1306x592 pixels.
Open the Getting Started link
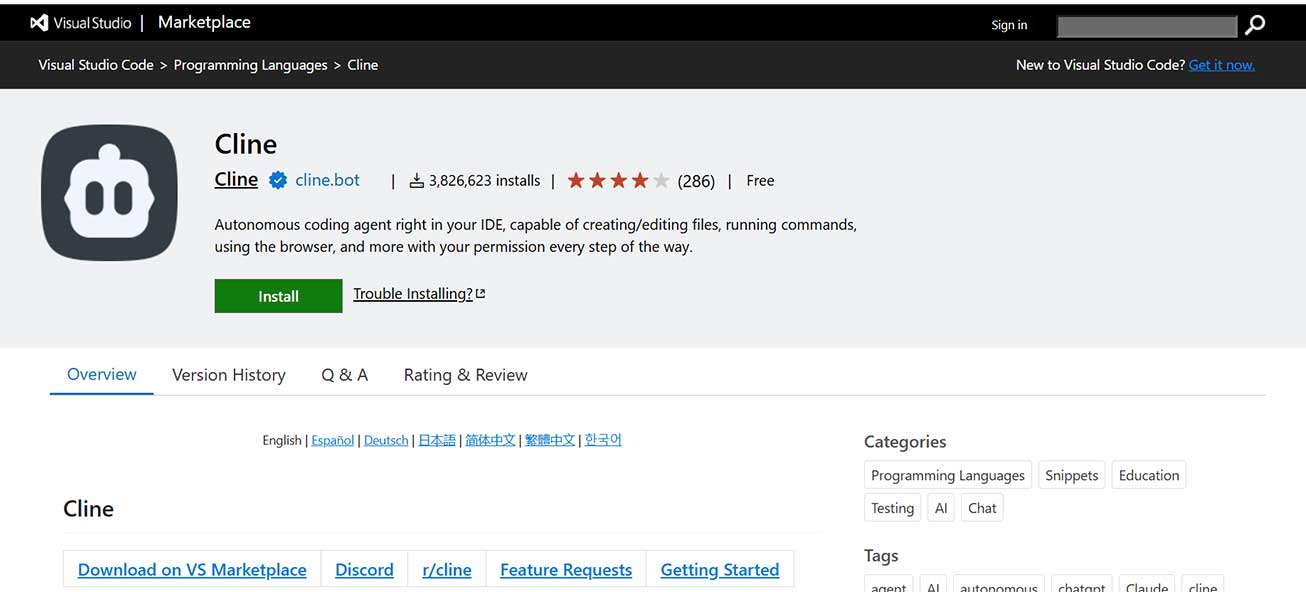pyautogui.click(x=720, y=570)
